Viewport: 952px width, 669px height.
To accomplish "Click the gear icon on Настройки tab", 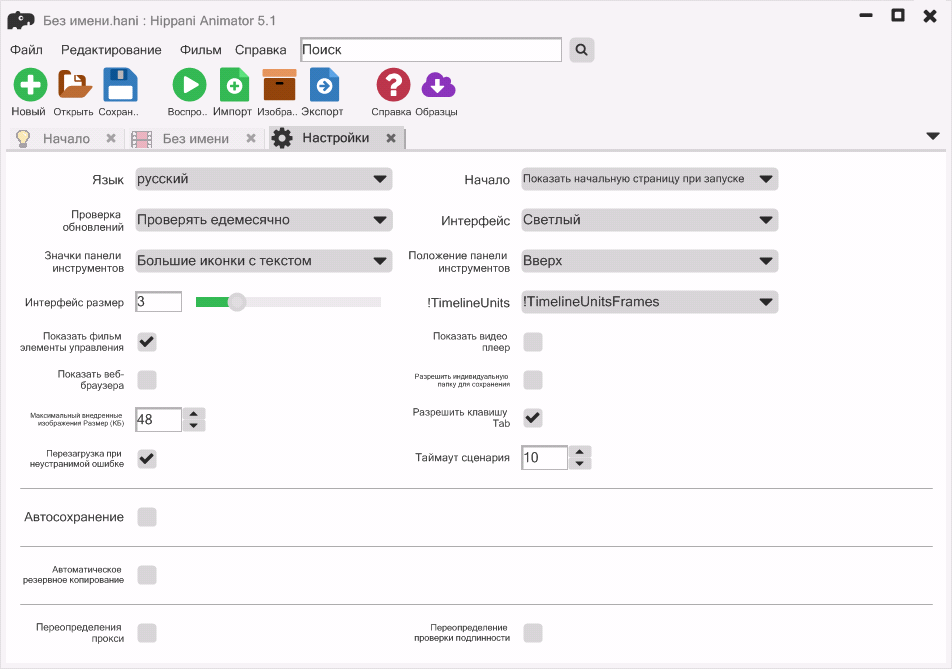I will (x=282, y=138).
